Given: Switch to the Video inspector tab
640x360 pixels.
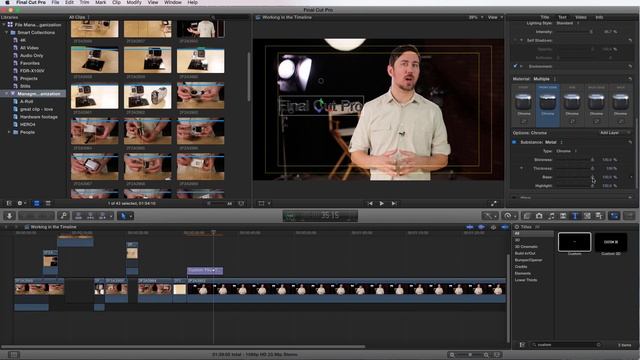Looking at the screenshot, I should coord(580,17).
